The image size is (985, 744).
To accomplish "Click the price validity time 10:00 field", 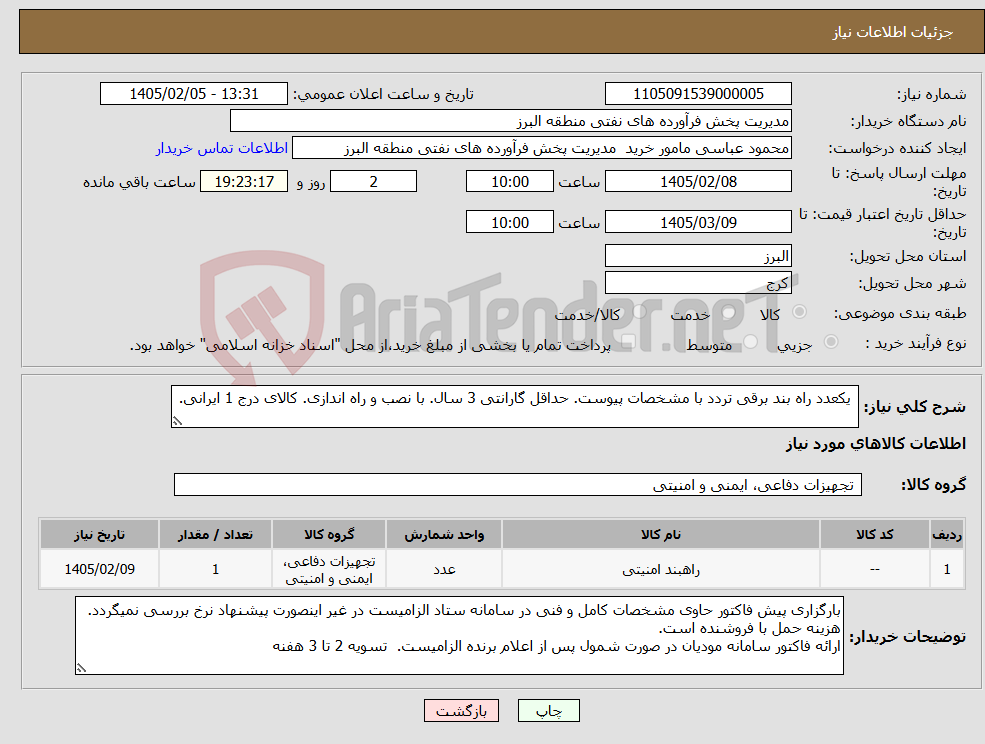I will pos(509,222).
